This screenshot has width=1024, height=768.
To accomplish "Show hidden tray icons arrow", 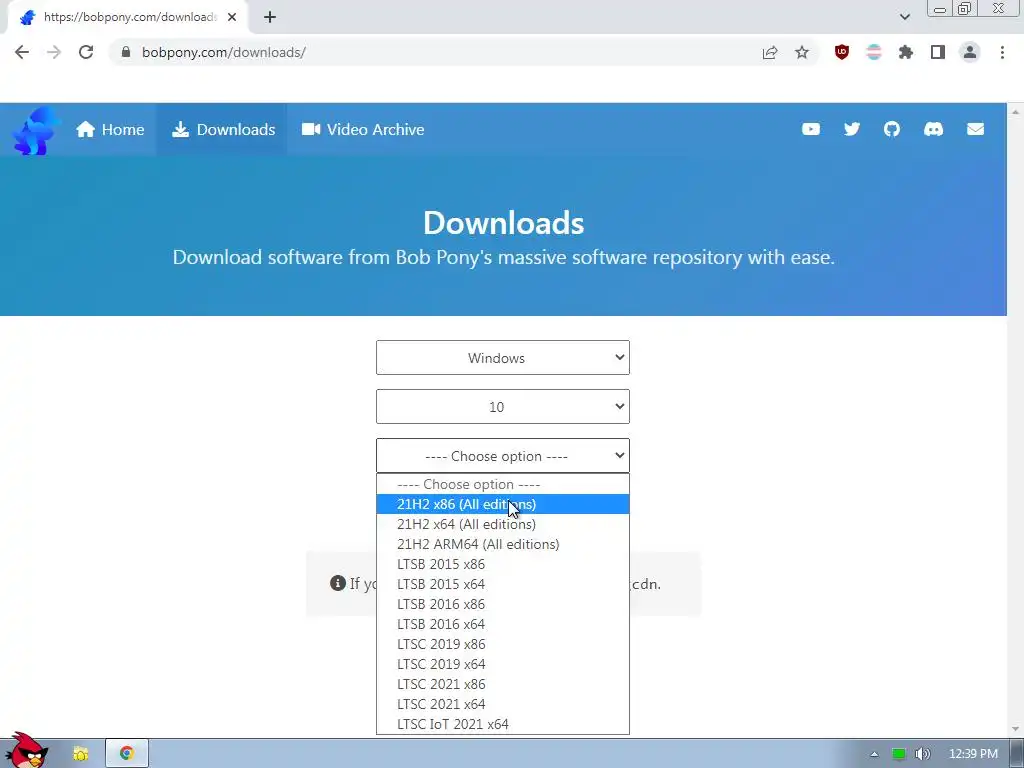I will (874, 754).
